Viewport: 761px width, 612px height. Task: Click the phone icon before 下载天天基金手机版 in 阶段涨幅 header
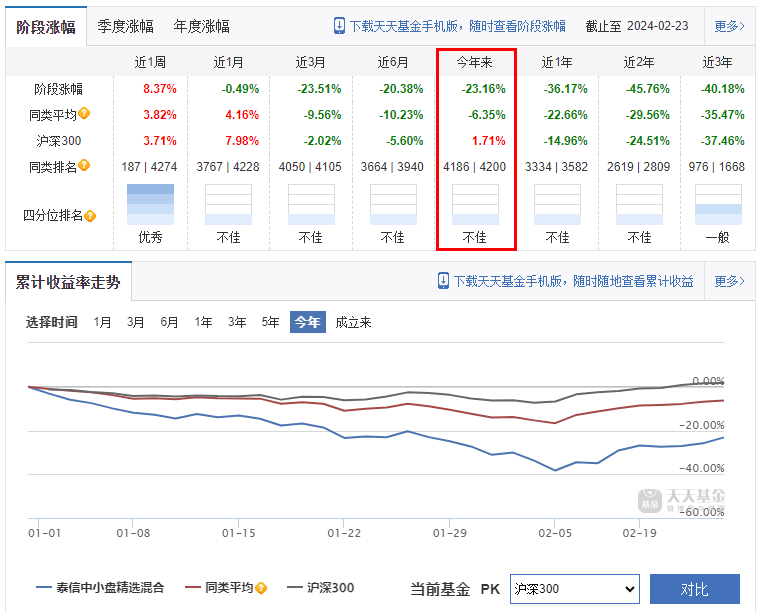(x=339, y=26)
